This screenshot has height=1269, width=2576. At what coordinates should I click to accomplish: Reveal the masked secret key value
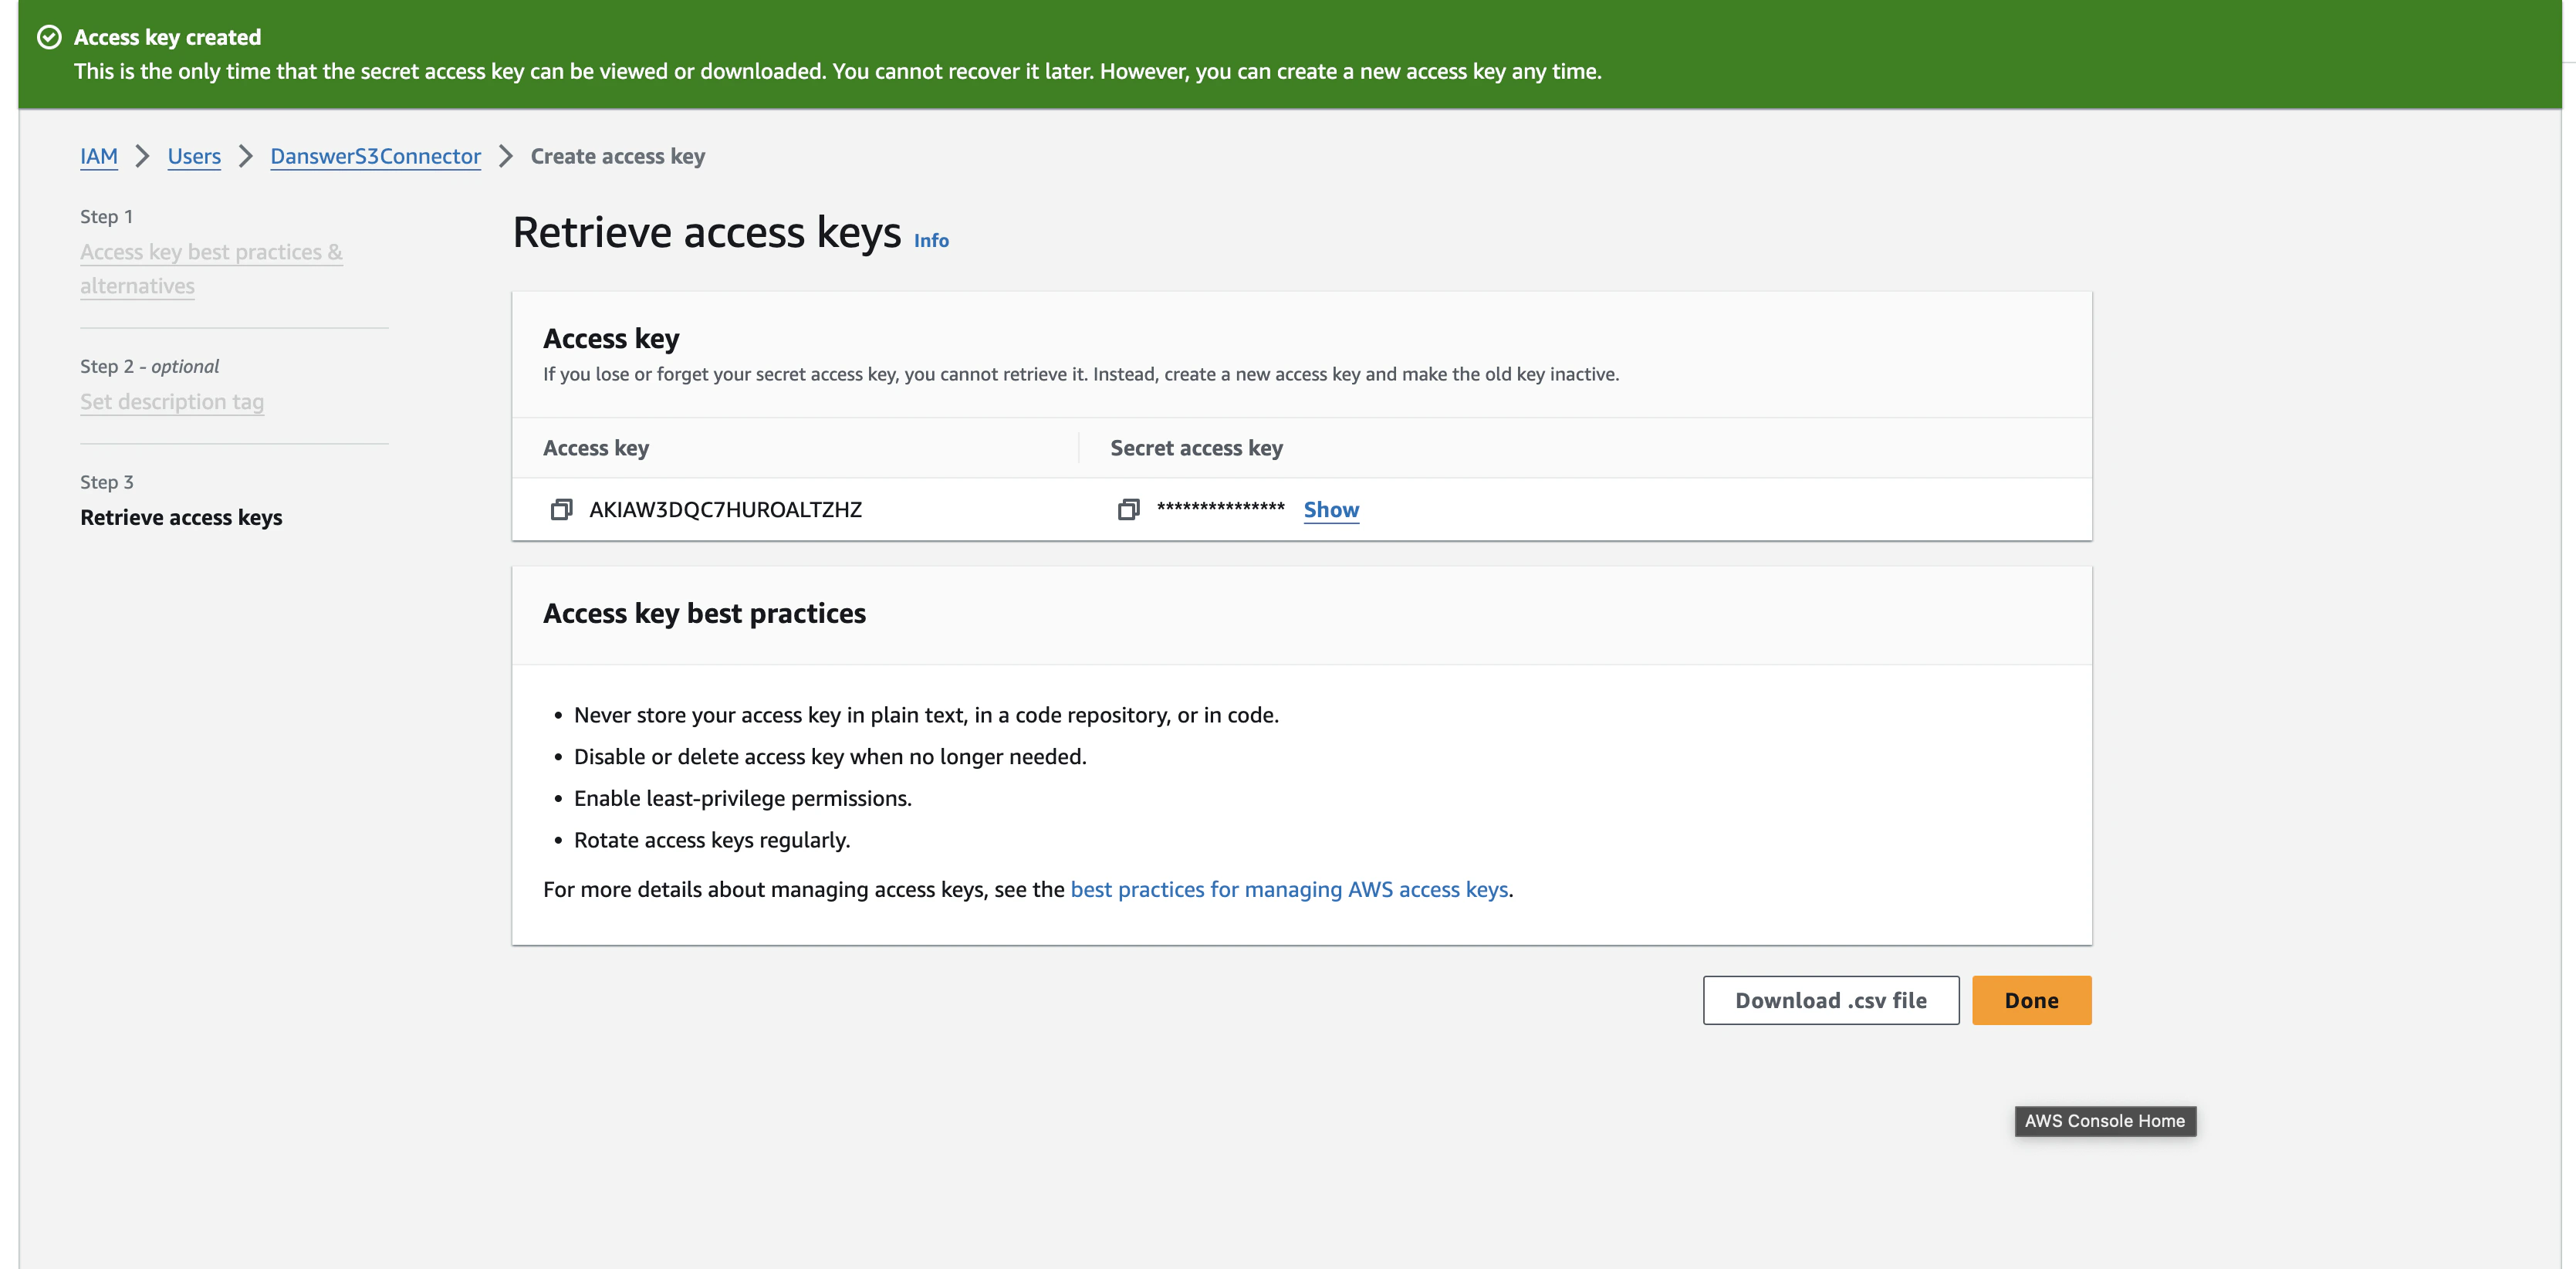[1331, 510]
